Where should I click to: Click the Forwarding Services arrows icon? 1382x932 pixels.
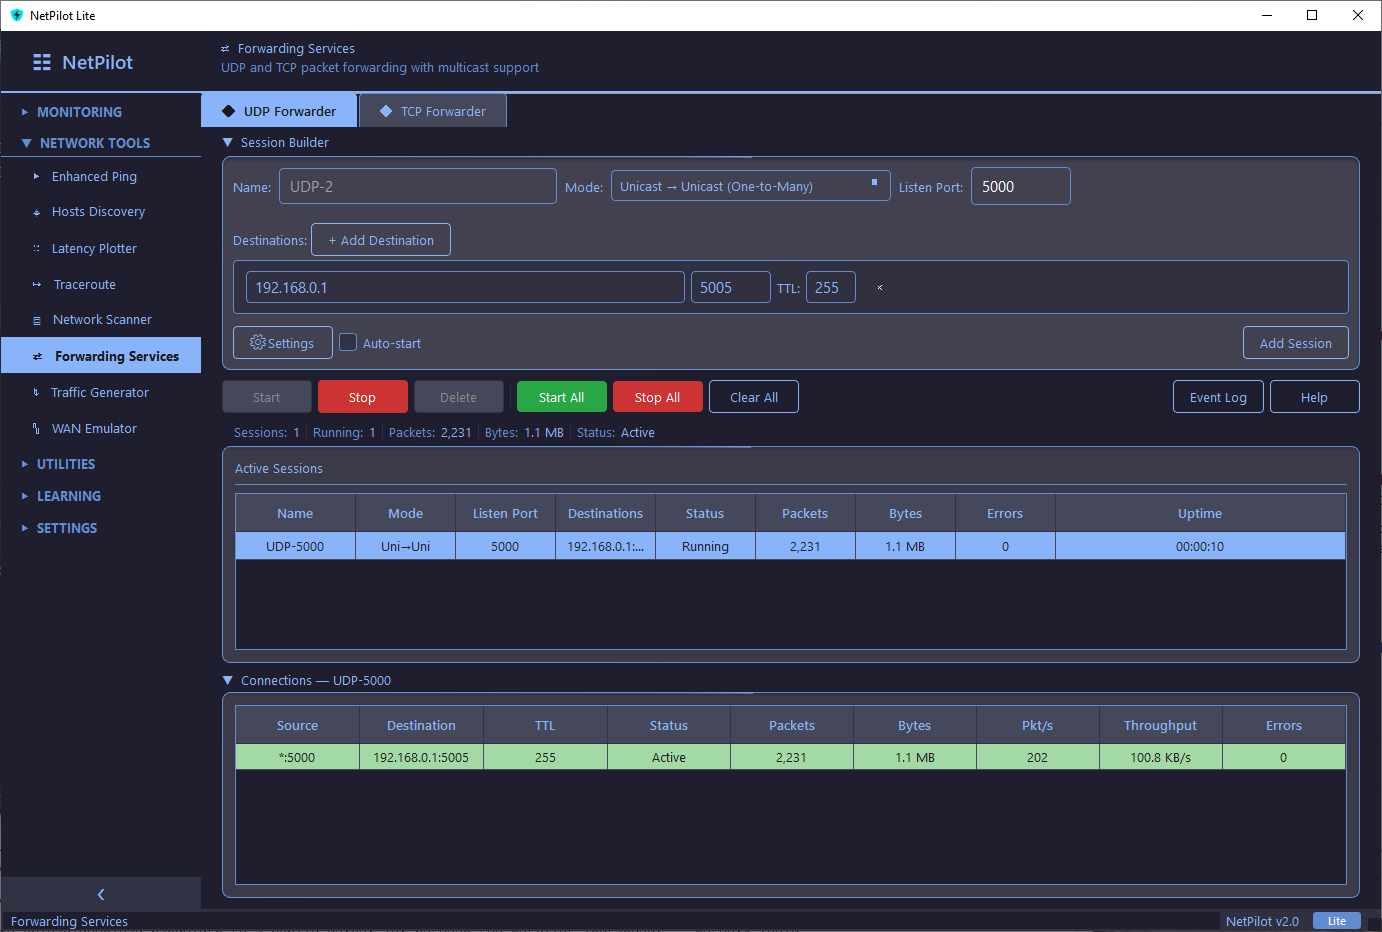37,355
